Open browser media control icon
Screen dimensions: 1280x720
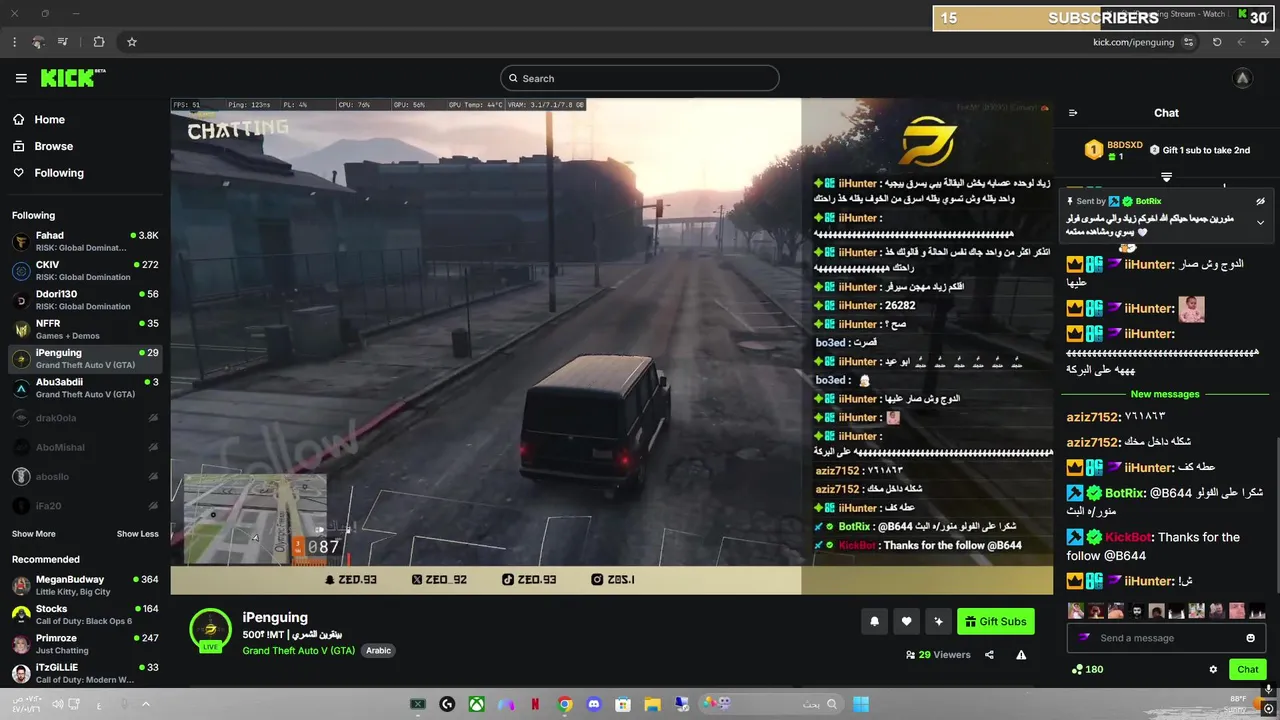63,42
